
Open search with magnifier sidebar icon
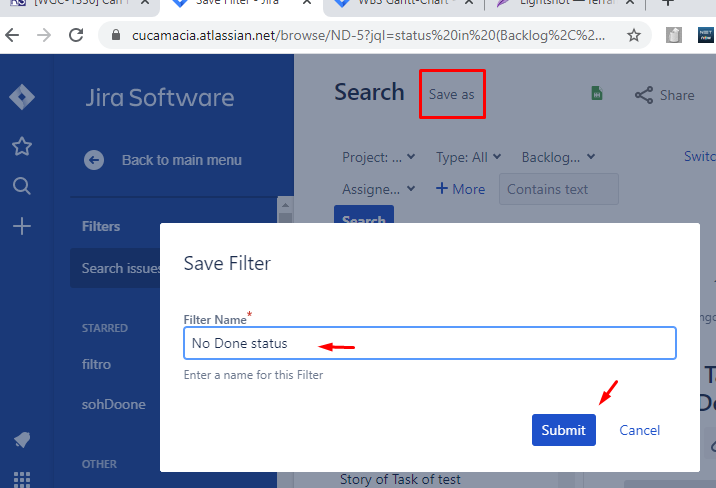coord(22,186)
